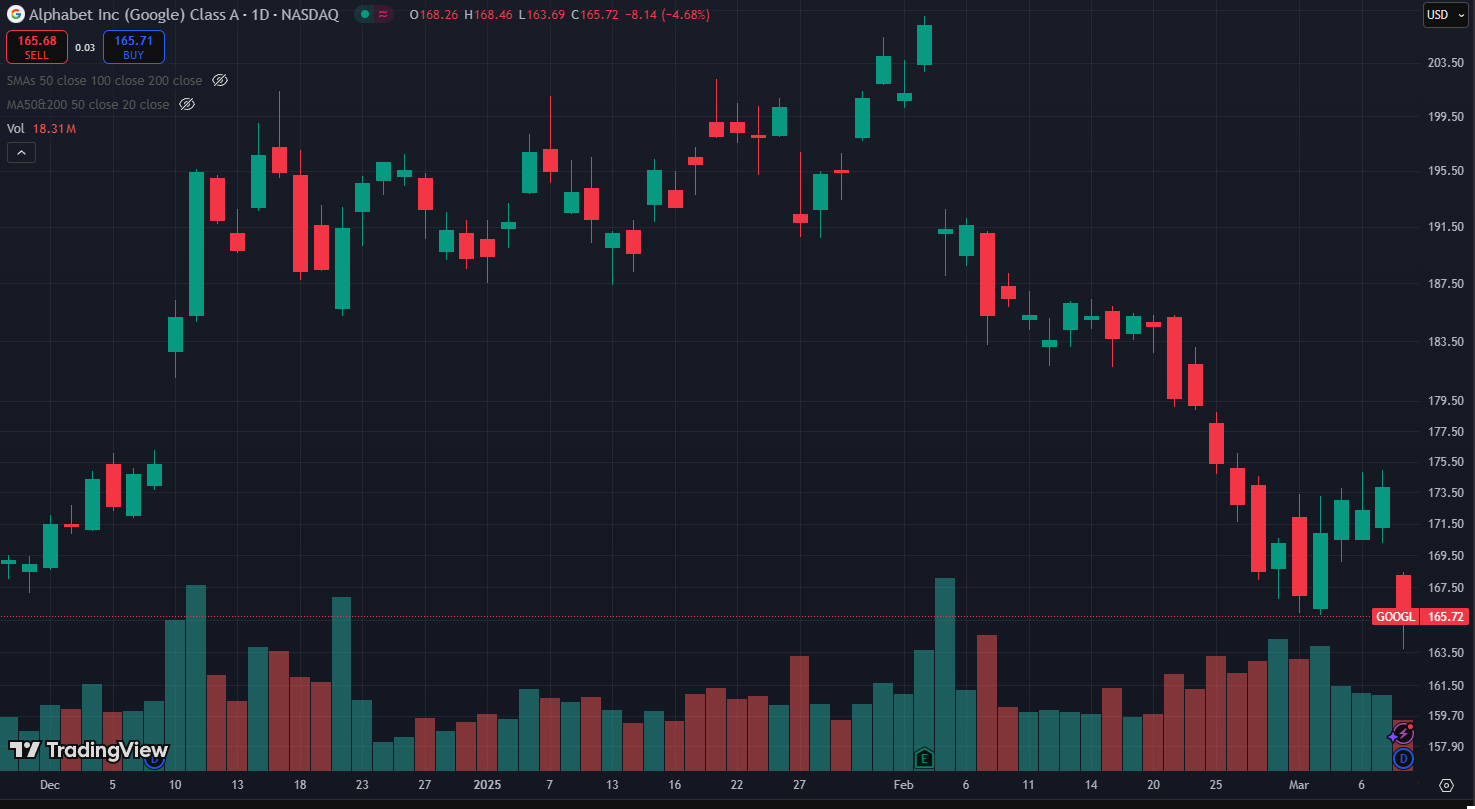Select the Vol 18.31 M legend
1475x809 pixels.
coord(42,128)
